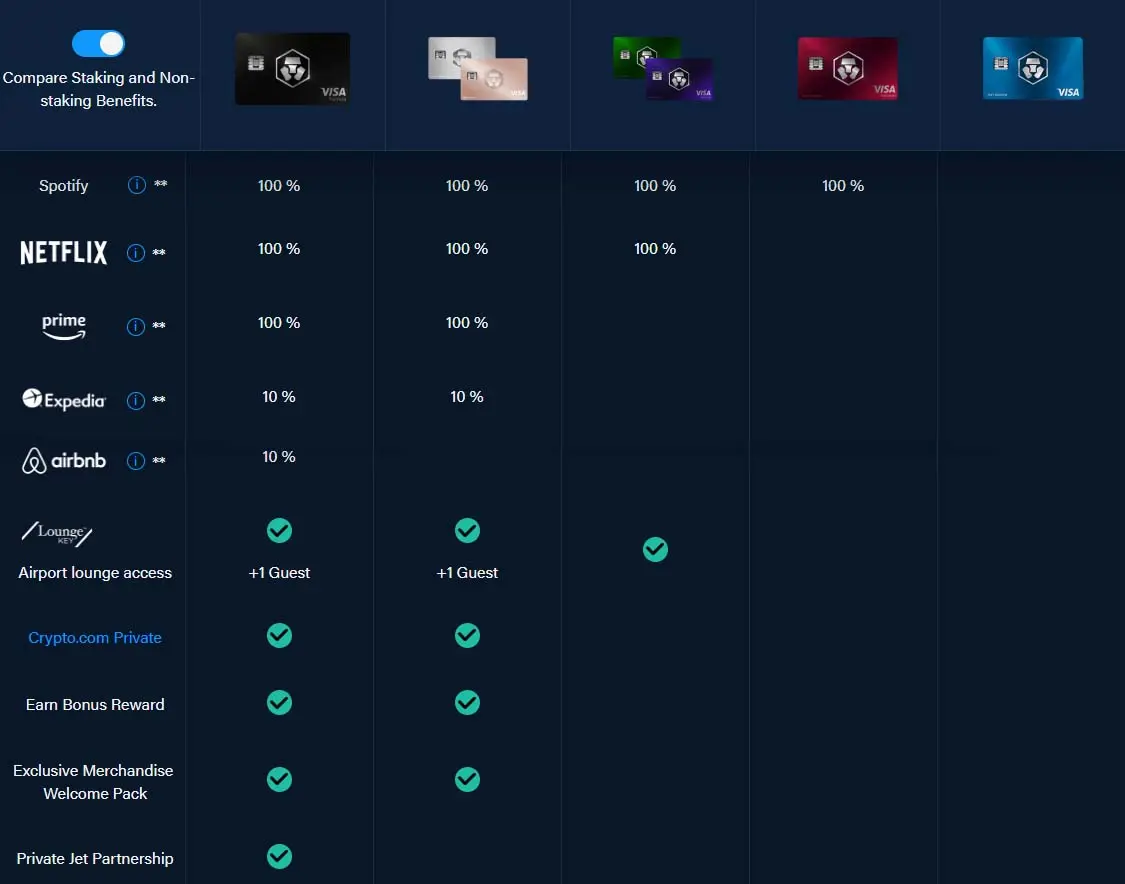Image resolution: width=1125 pixels, height=884 pixels.
Task: Open the Netflix info icon
Action: (136, 253)
